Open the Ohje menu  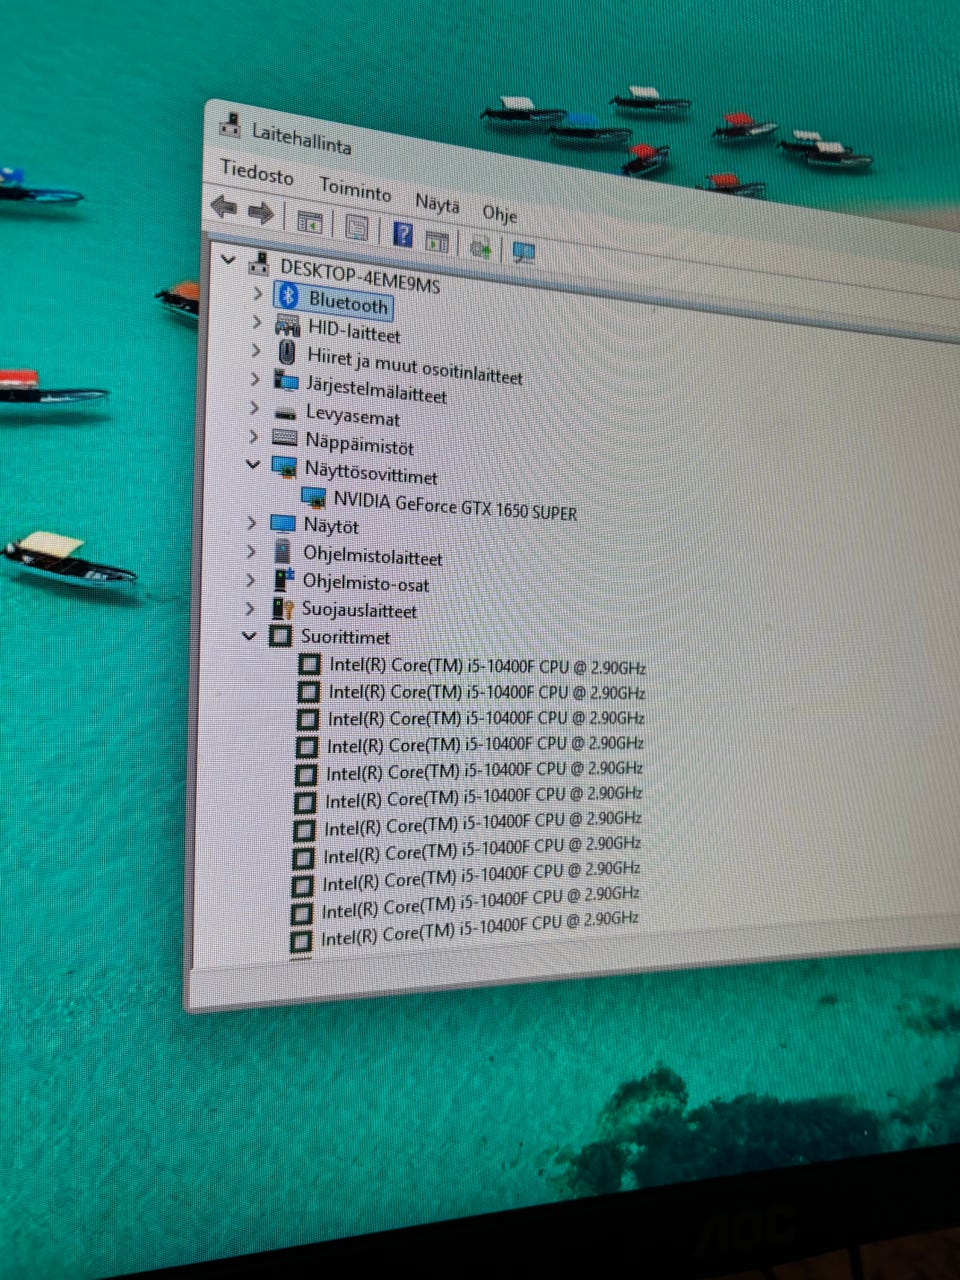click(499, 213)
